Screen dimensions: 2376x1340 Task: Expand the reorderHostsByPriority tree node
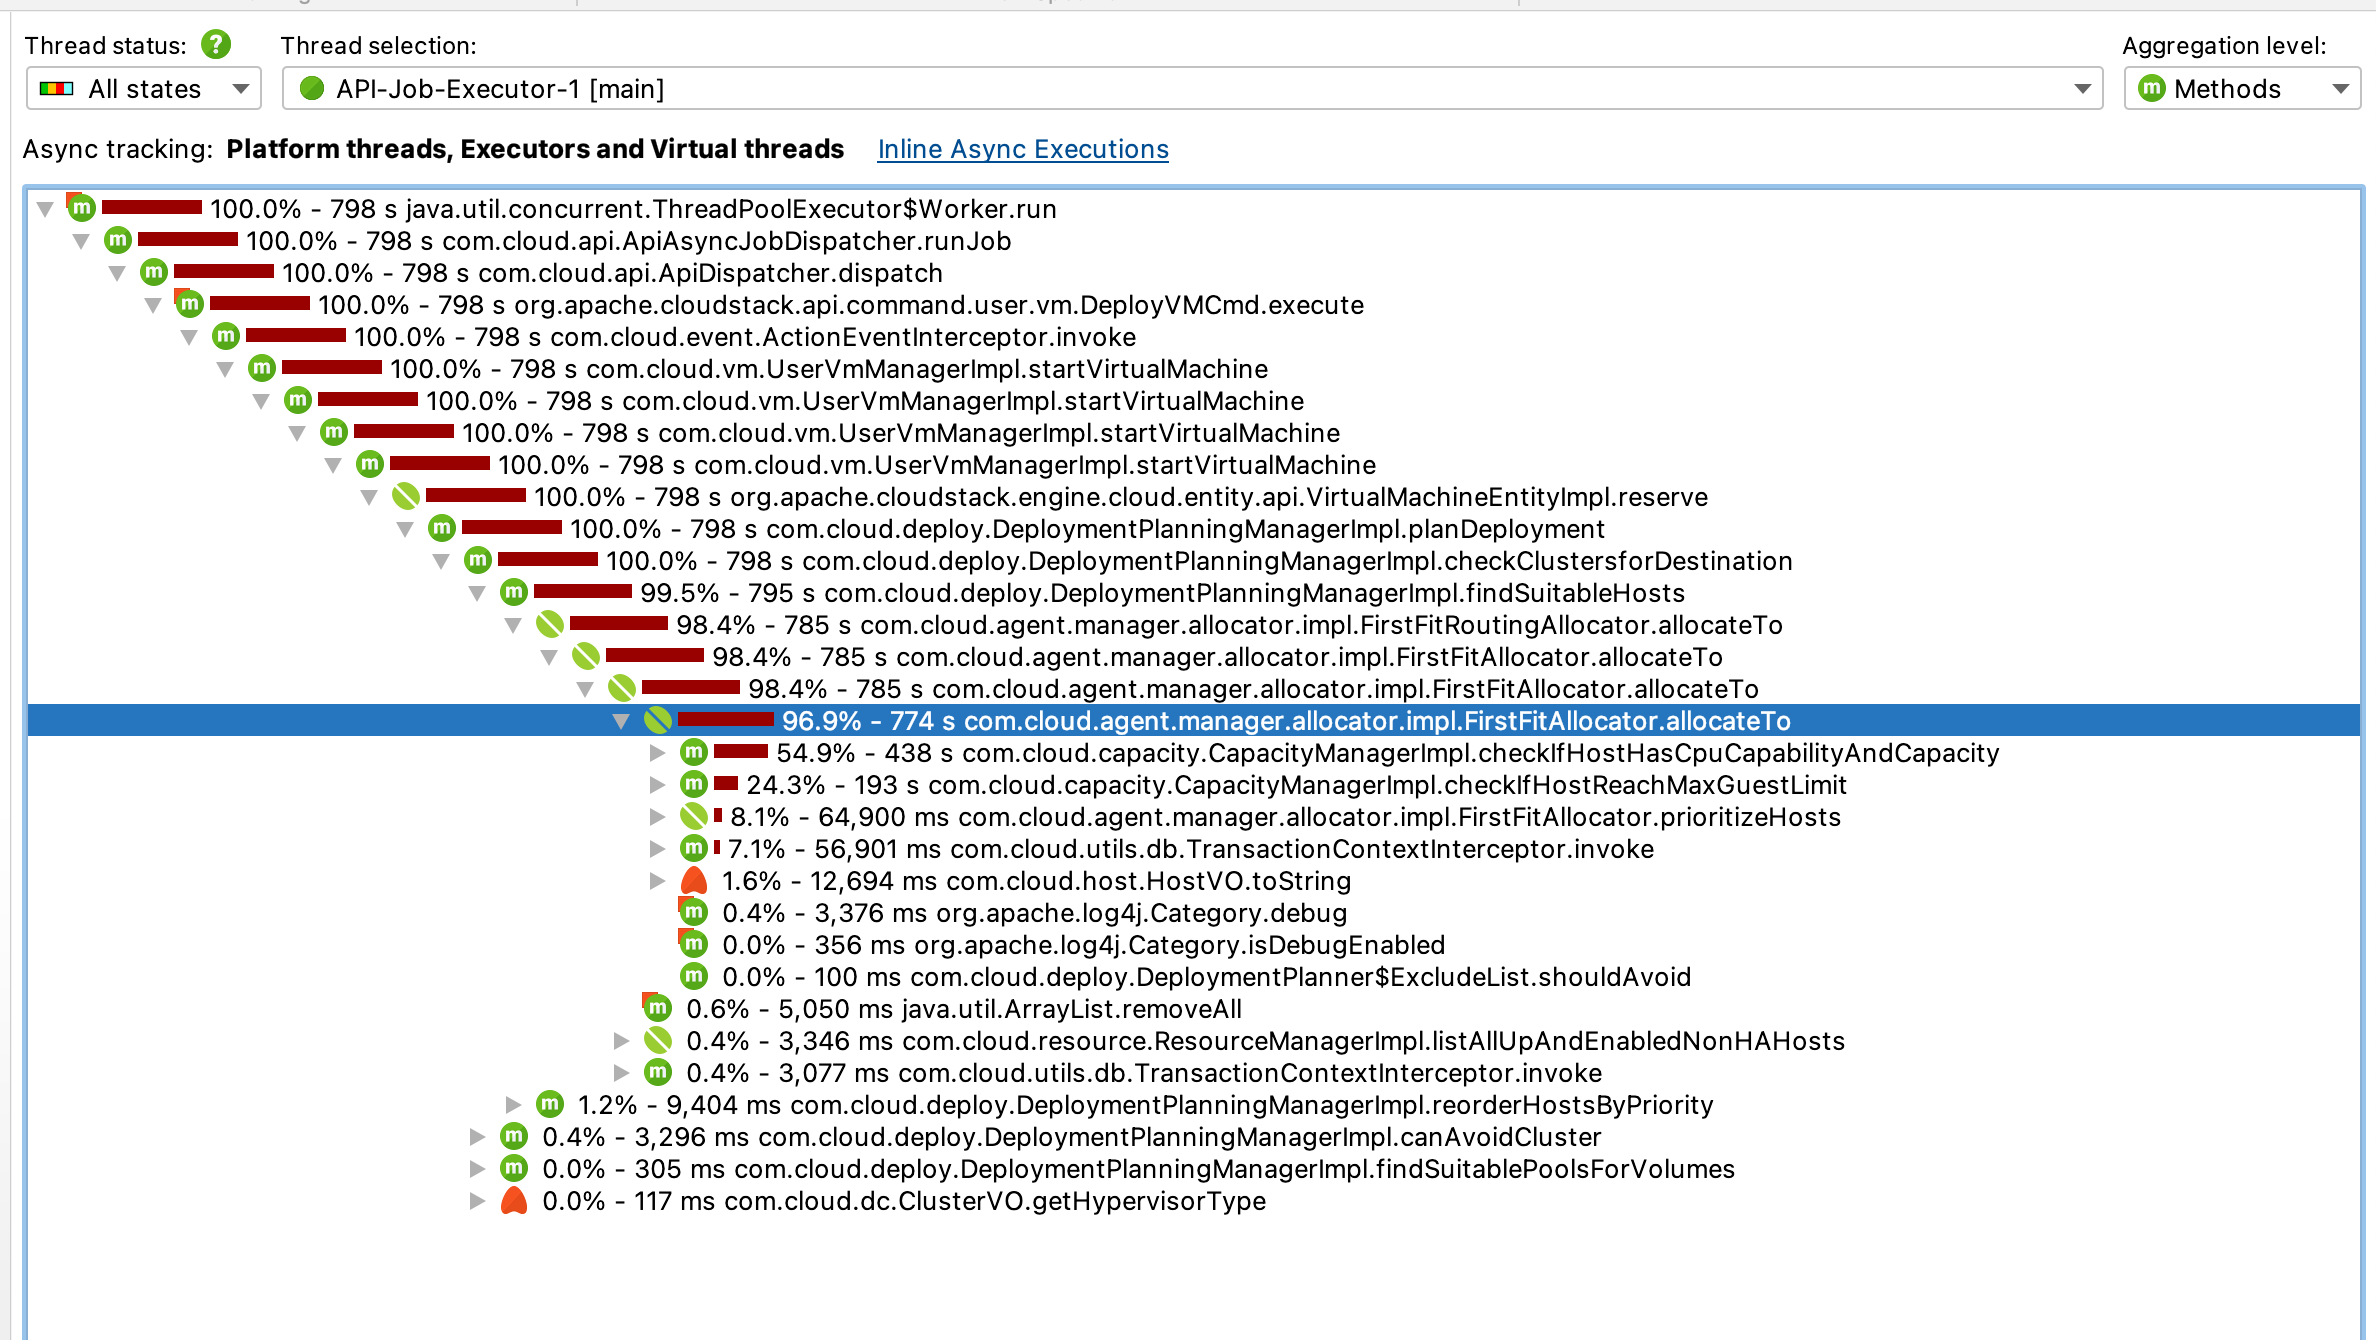click(x=513, y=1105)
